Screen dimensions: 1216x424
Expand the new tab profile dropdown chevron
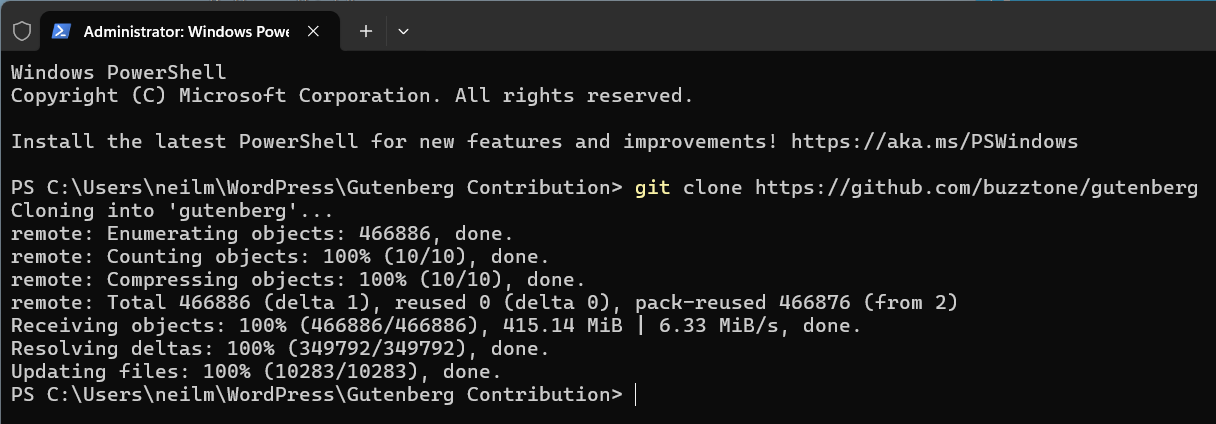click(403, 31)
